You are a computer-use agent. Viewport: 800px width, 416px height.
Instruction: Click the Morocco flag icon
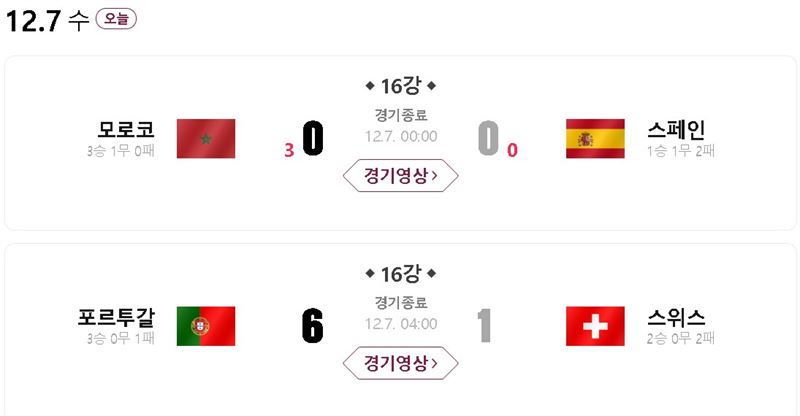[206, 138]
